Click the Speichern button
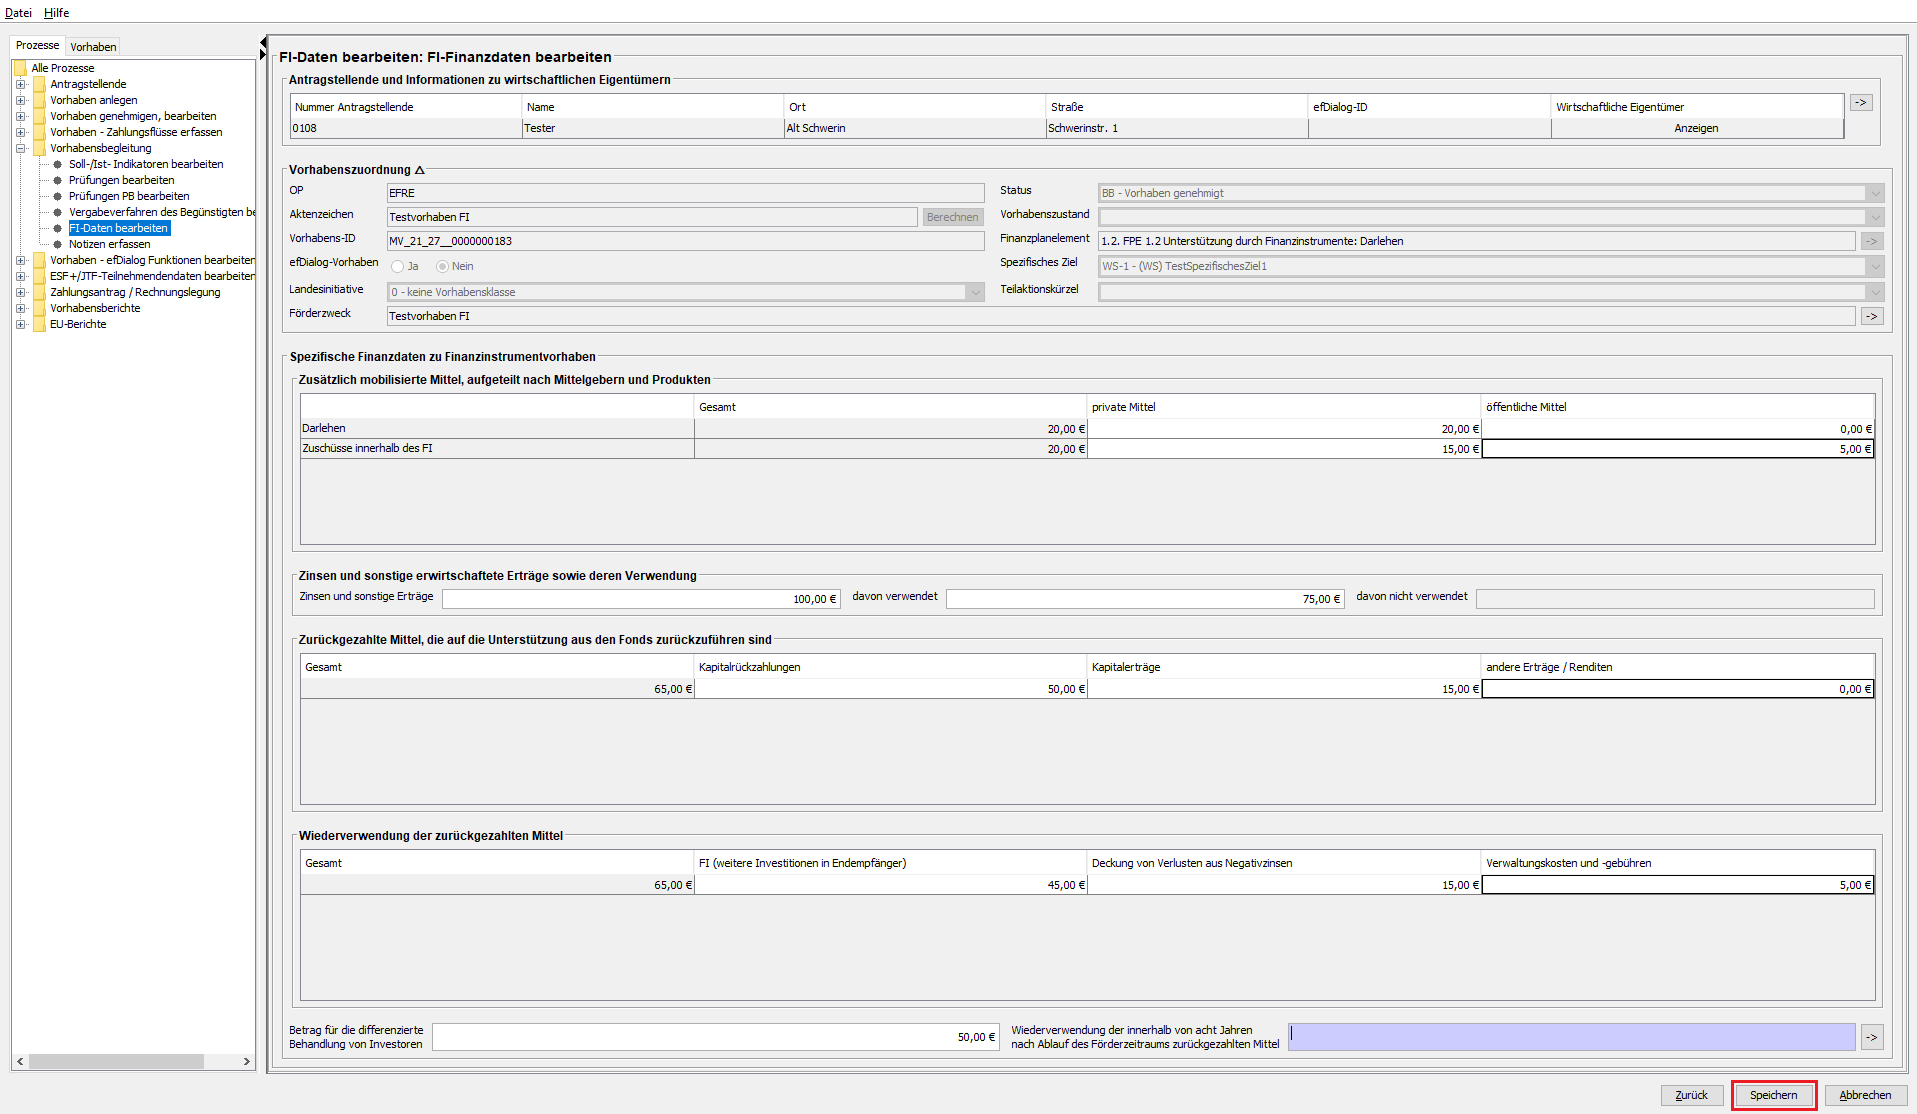The height and width of the screenshot is (1114, 1917). click(x=1774, y=1095)
